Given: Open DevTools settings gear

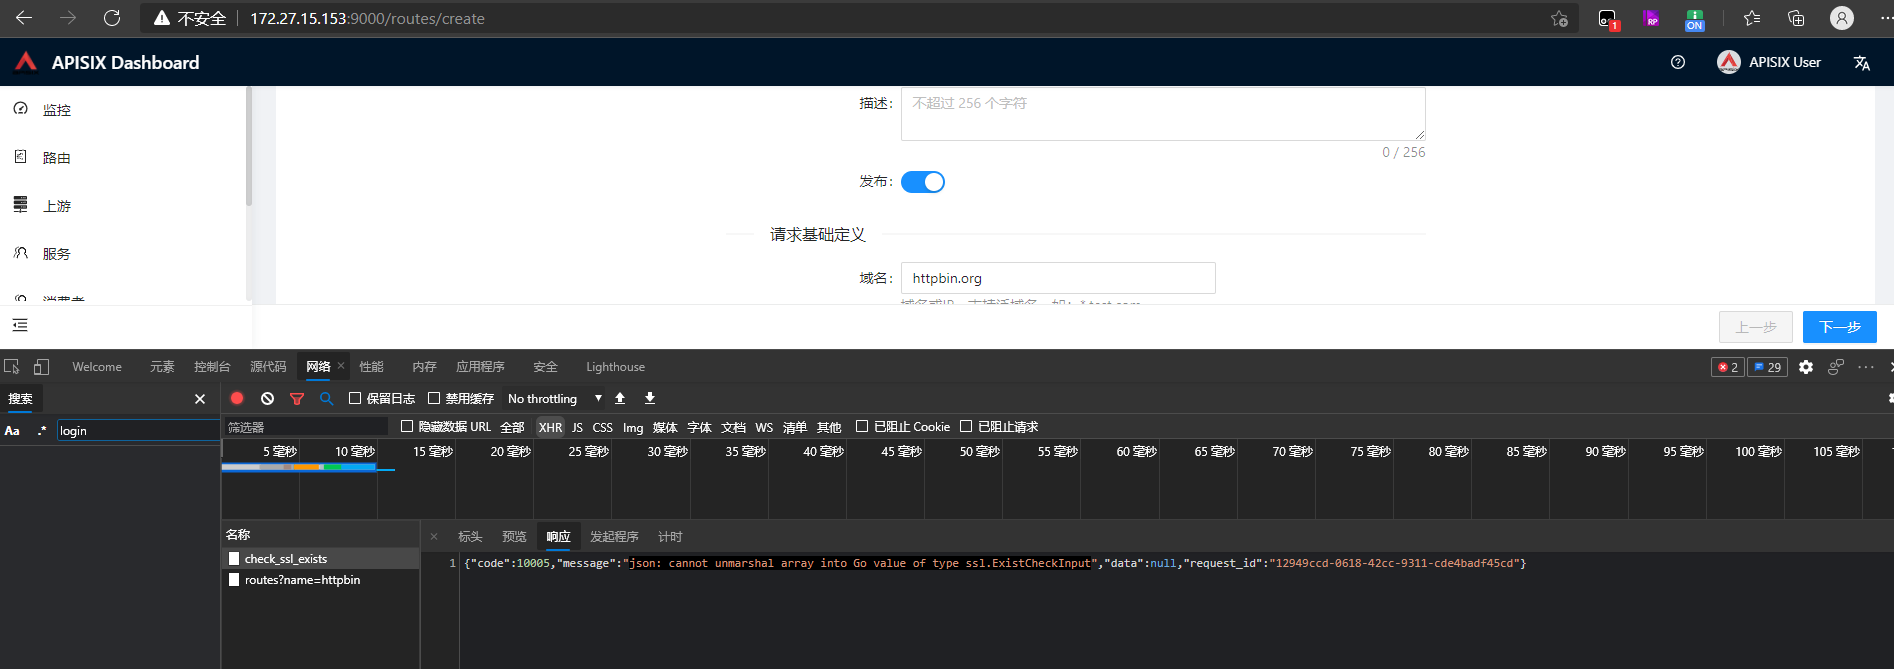Looking at the screenshot, I should tap(1806, 367).
